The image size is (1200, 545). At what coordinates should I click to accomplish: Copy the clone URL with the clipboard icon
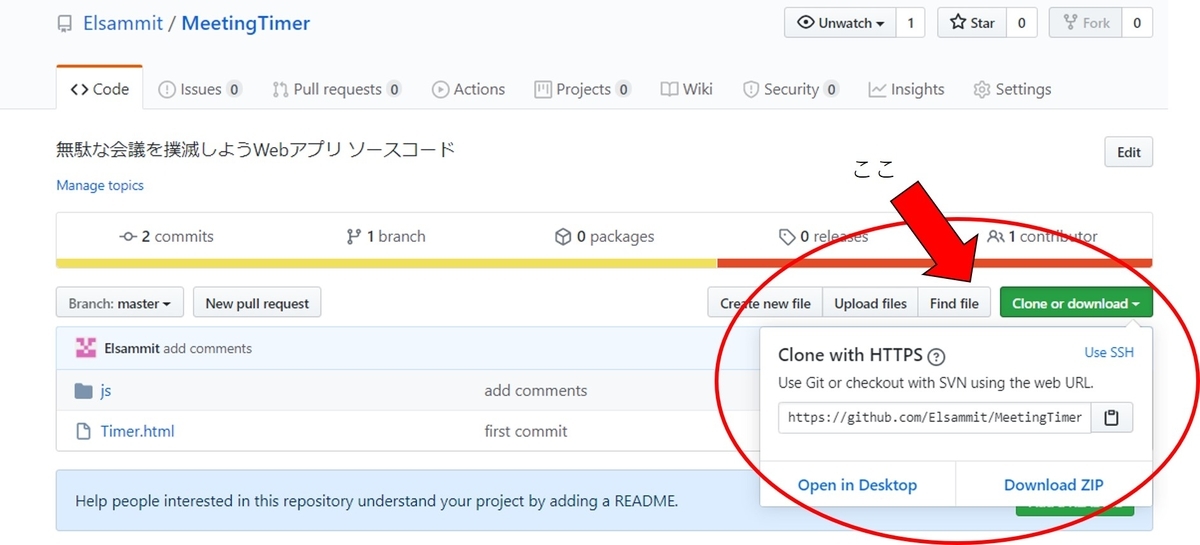(x=1111, y=418)
